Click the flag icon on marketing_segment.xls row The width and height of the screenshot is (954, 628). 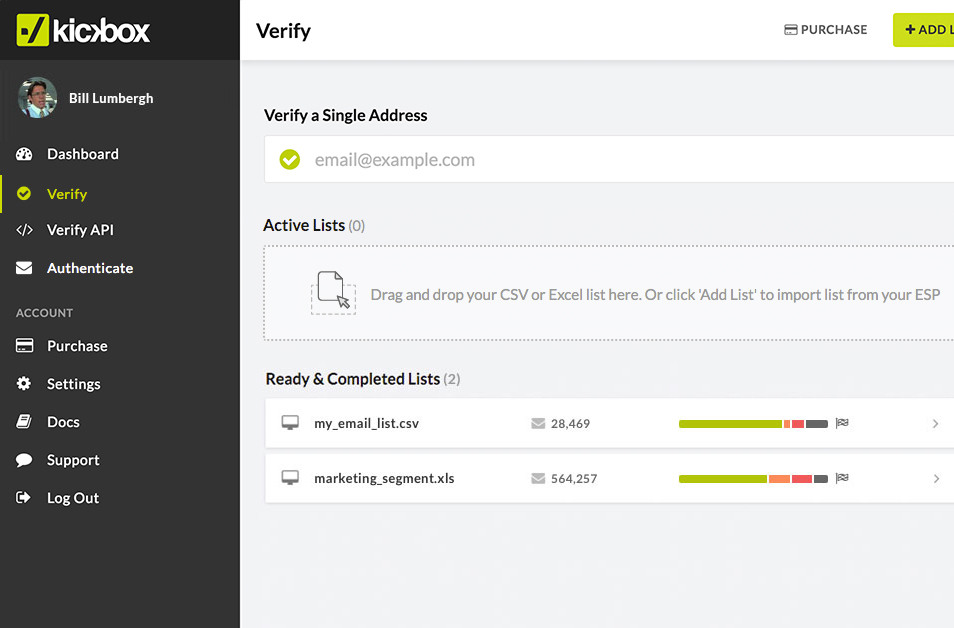pyautogui.click(x=842, y=479)
